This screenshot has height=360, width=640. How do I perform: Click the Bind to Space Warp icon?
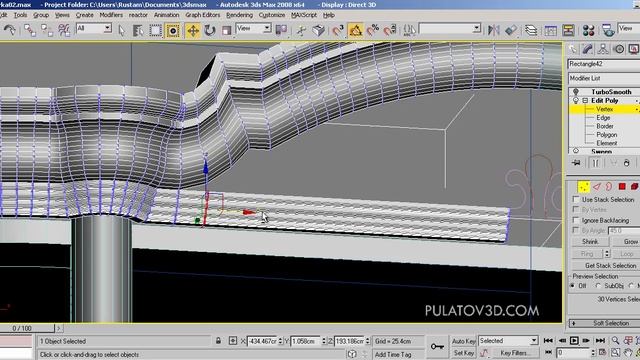point(64,30)
